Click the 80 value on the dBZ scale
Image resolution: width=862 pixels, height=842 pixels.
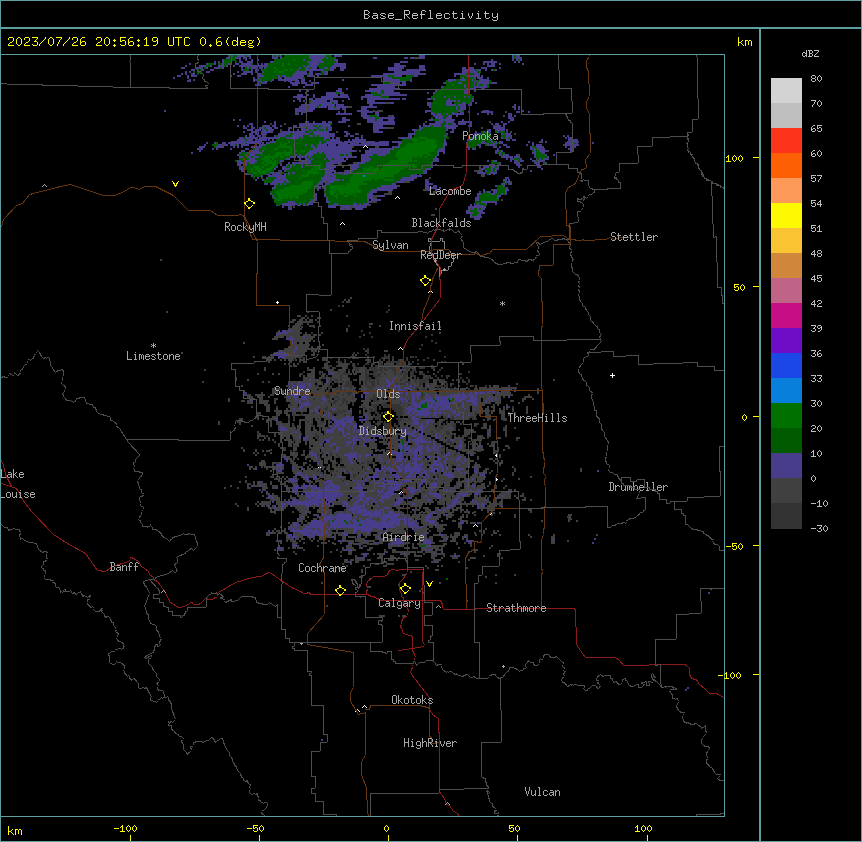pos(816,79)
